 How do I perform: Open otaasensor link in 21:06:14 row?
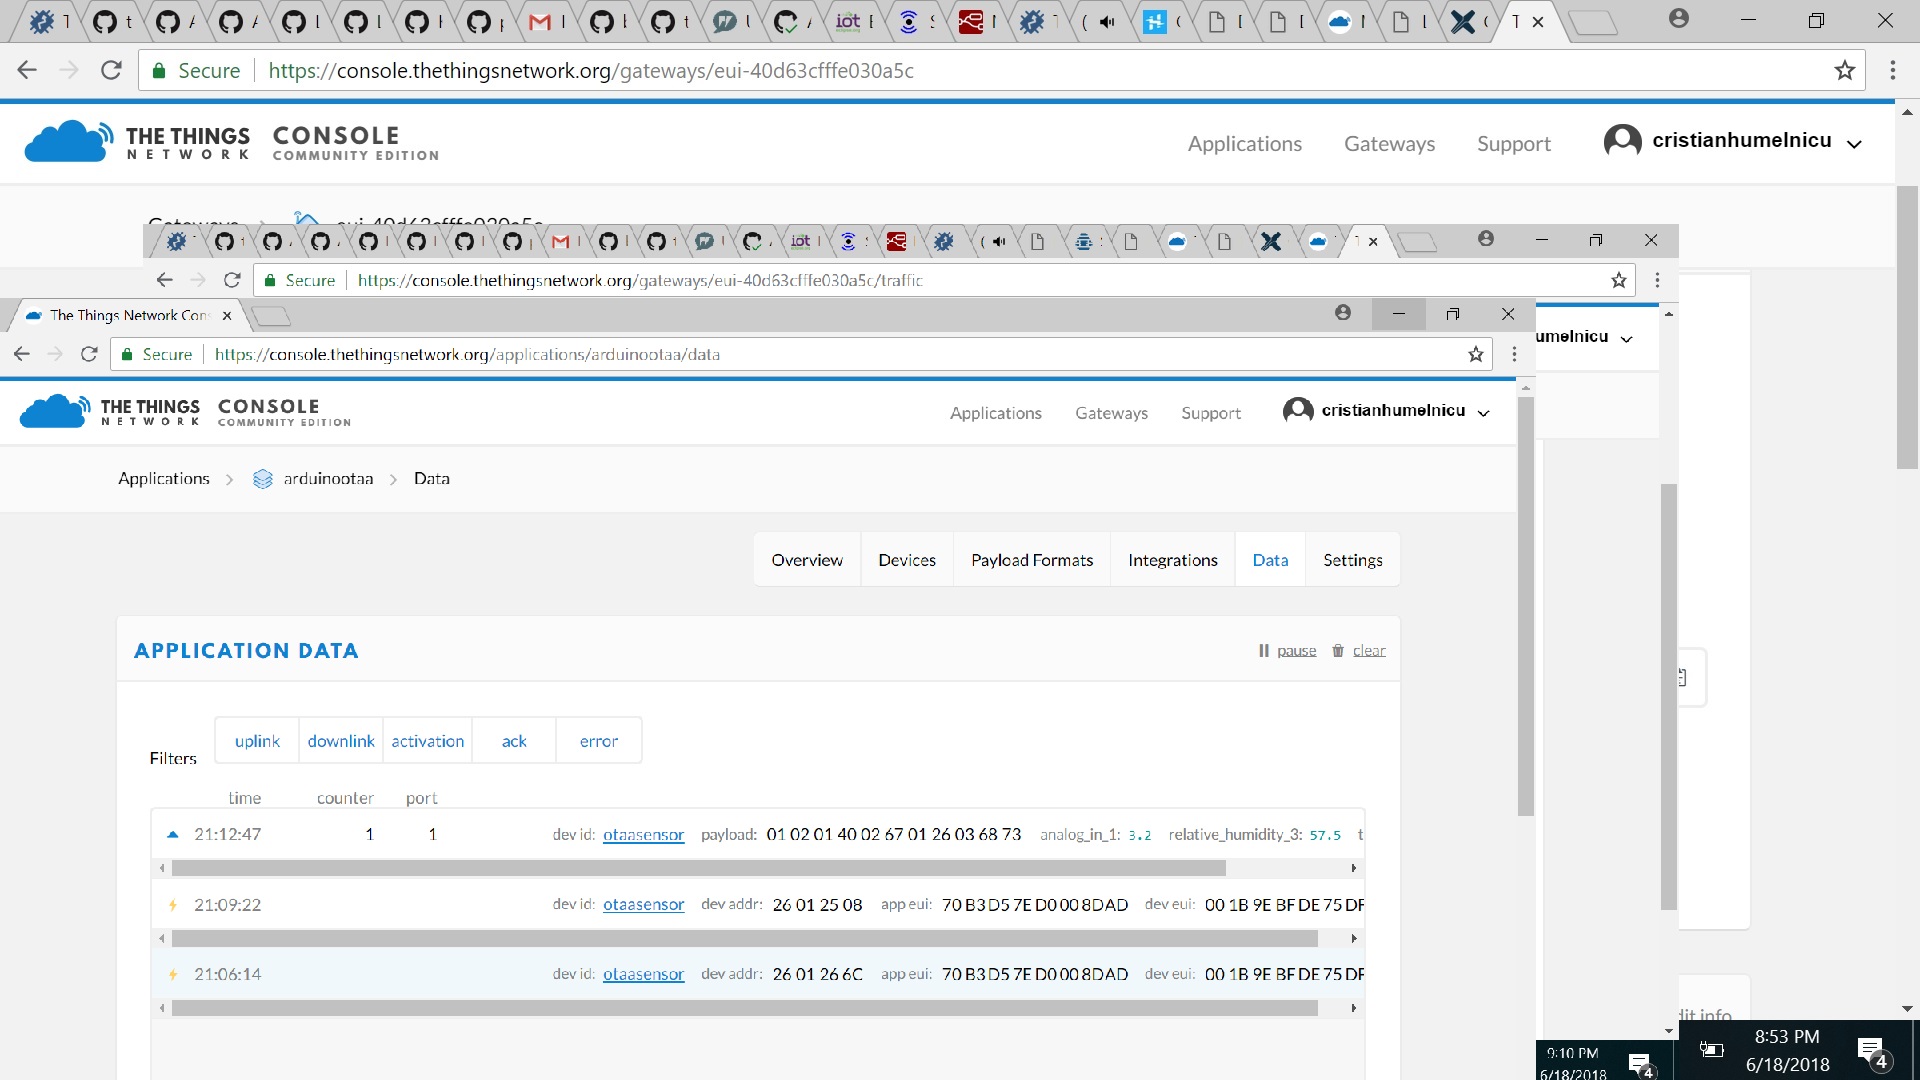643,974
